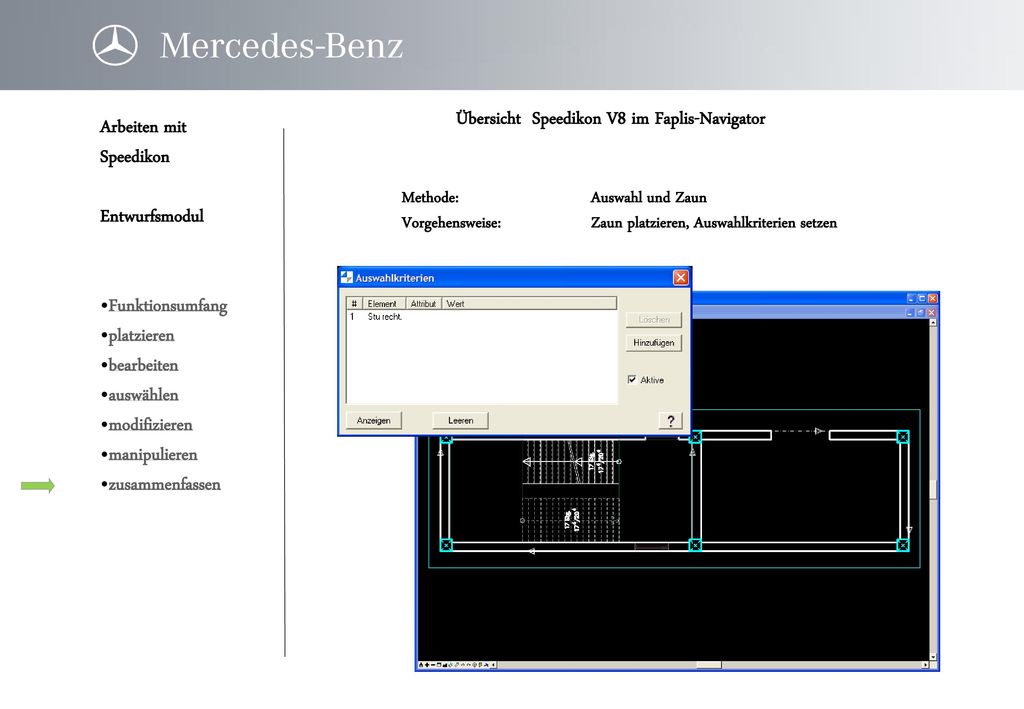Click the Attribut column header
This screenshot has width=1024, height=709.
click(x=424, y=304)
